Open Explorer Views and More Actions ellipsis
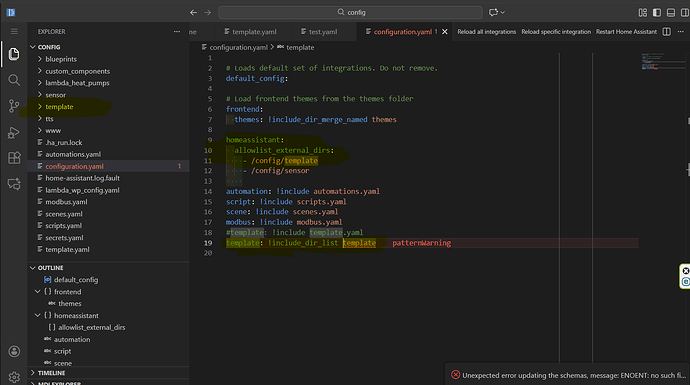This screenshot has width=690, height=385. coord(177,32)
